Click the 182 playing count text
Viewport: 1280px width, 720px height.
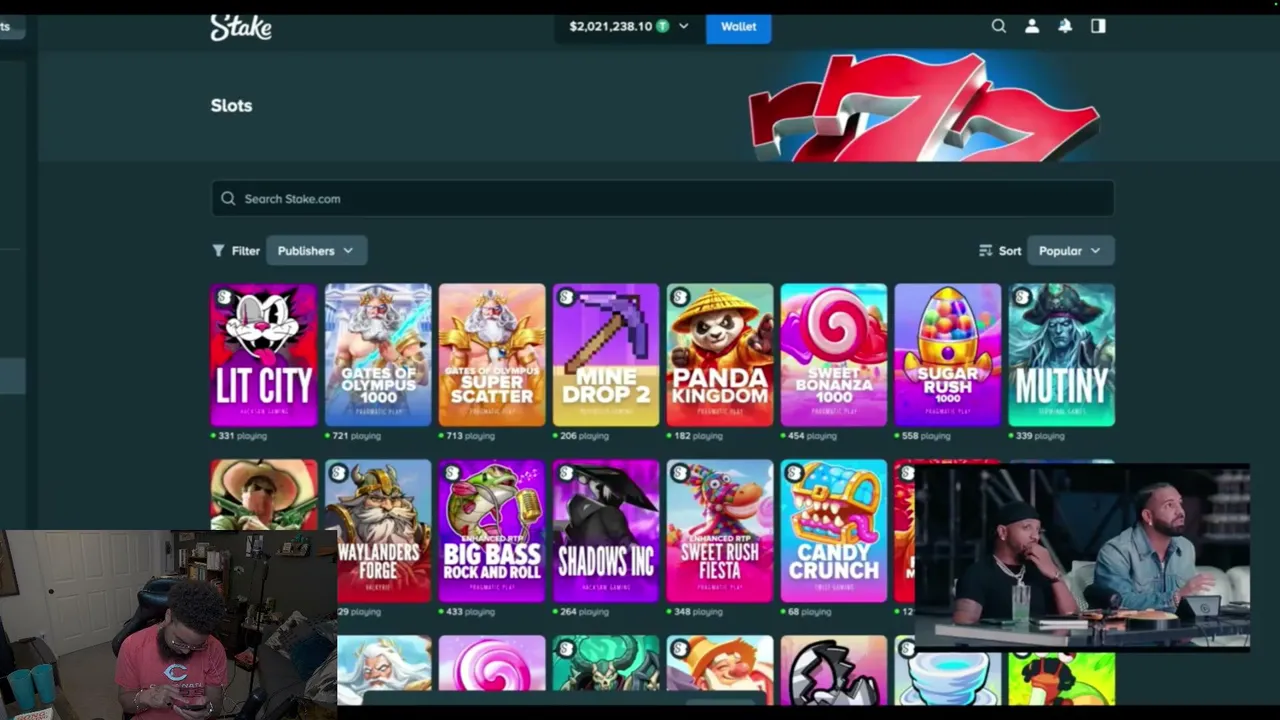pyautogui.click(x=698, y=436)
